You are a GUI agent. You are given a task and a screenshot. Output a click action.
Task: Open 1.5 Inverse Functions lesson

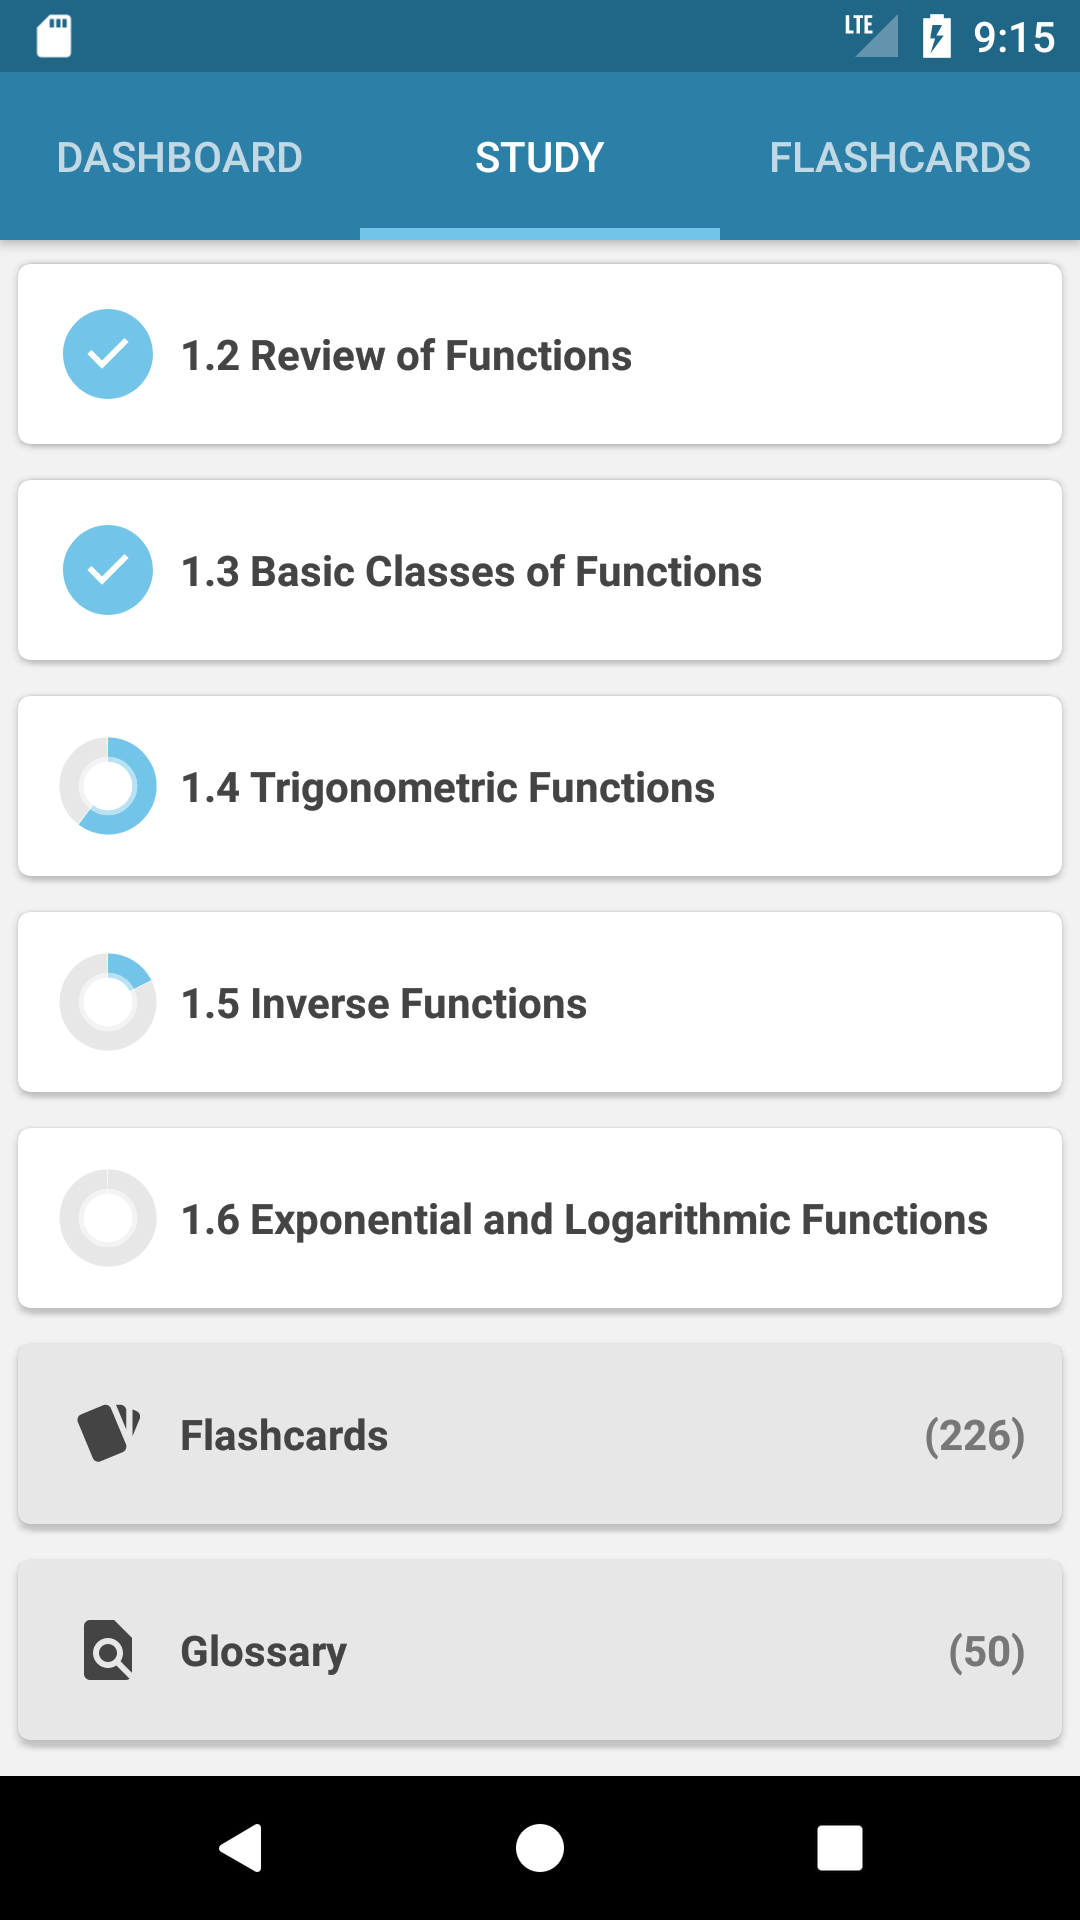point(540,1002)
